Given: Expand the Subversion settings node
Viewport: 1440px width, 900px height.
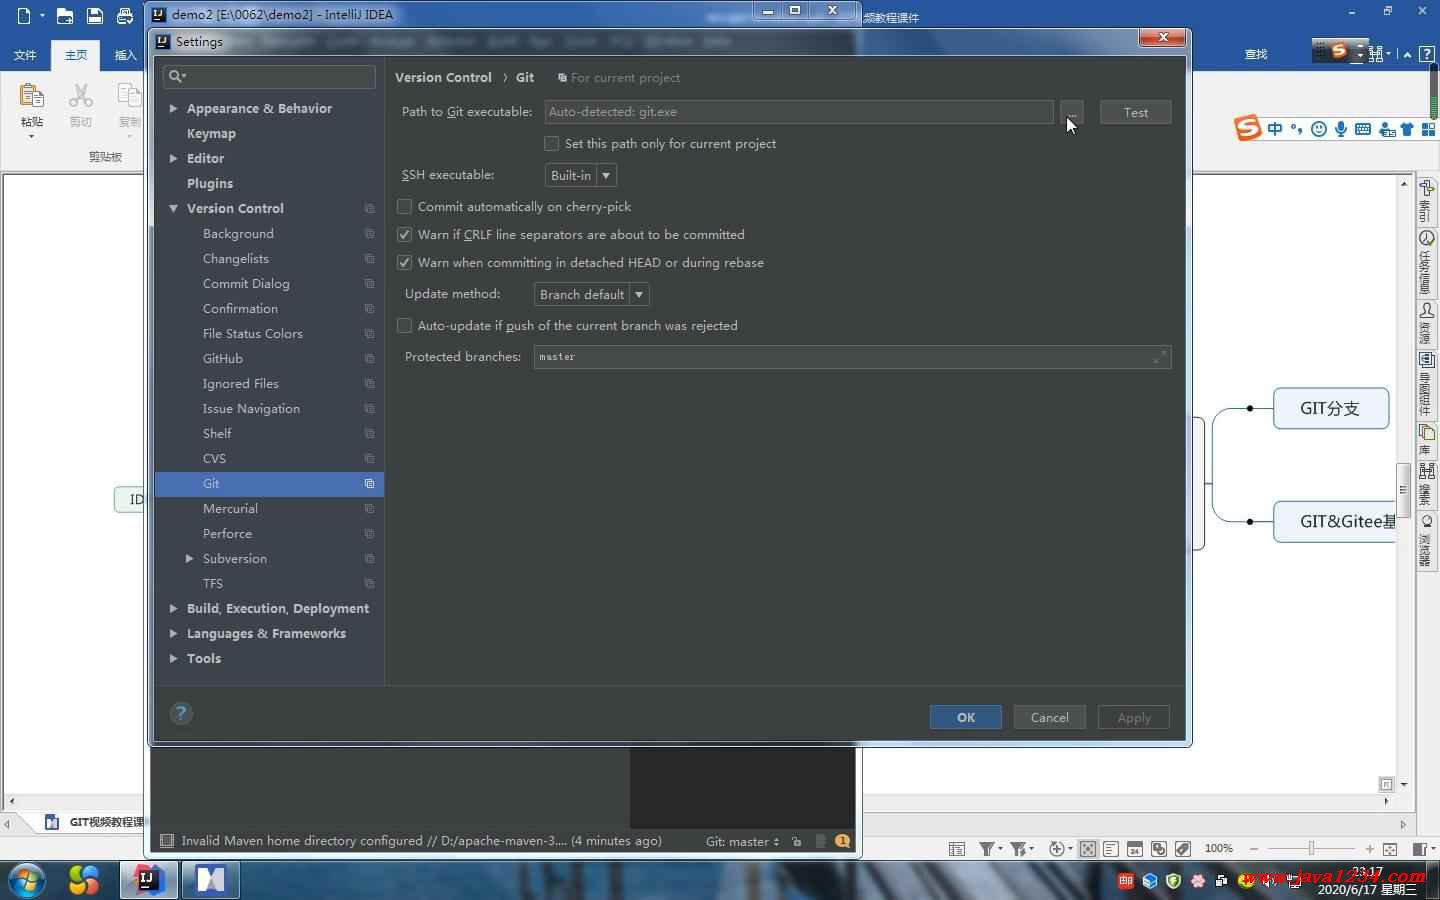Looking at the screenshot, I should tap(189, 558).
